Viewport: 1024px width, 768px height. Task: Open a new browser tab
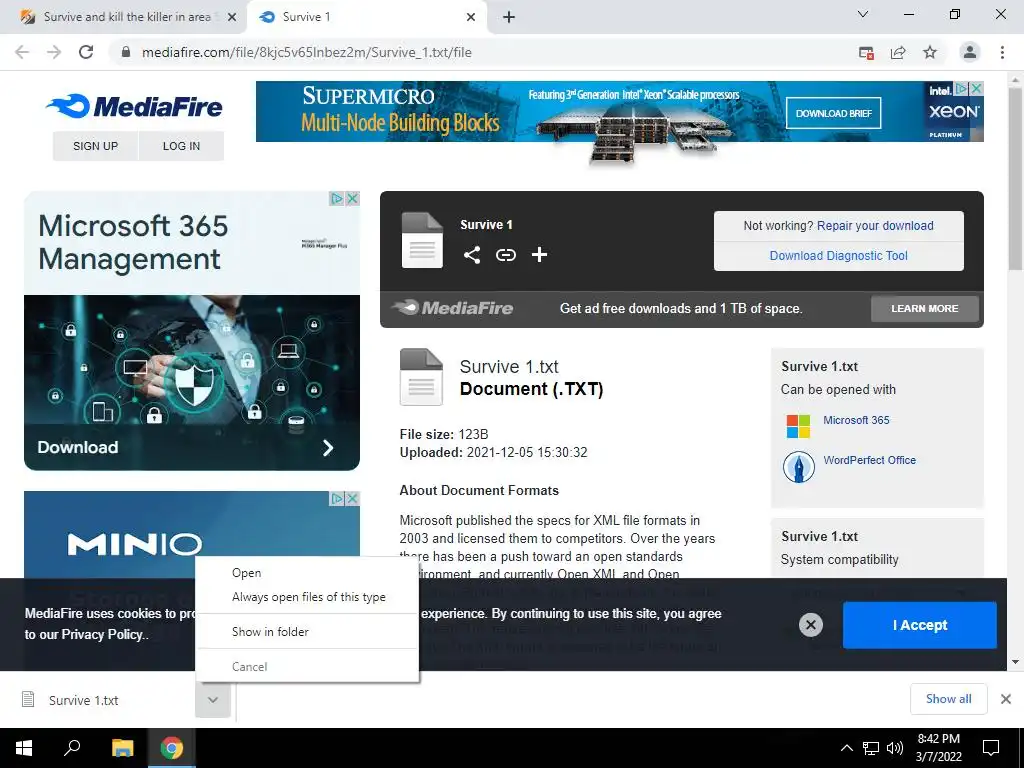(x=509, y=17)
